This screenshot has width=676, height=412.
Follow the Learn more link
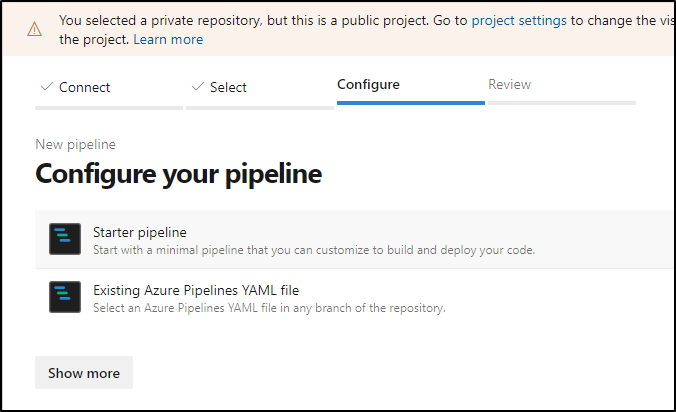168,40
